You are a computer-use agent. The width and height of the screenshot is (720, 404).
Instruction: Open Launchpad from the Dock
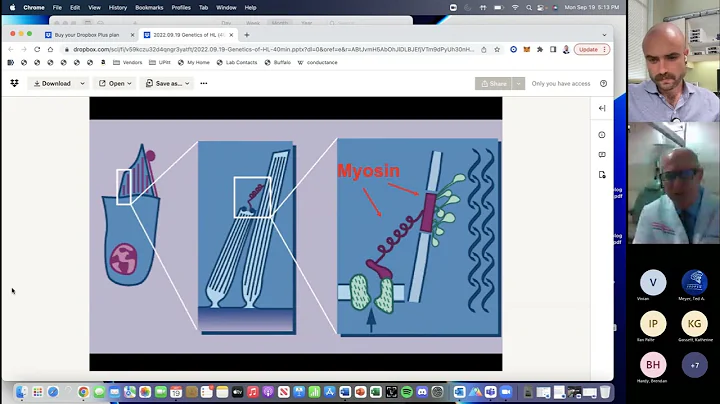(x=38, y=392)
